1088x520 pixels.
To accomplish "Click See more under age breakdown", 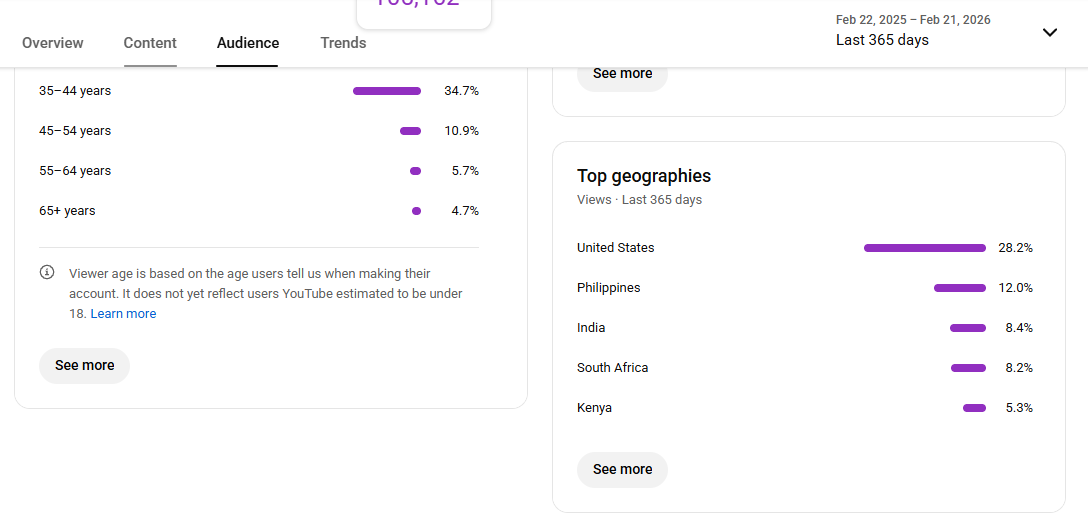I will (x=84, y=366).
